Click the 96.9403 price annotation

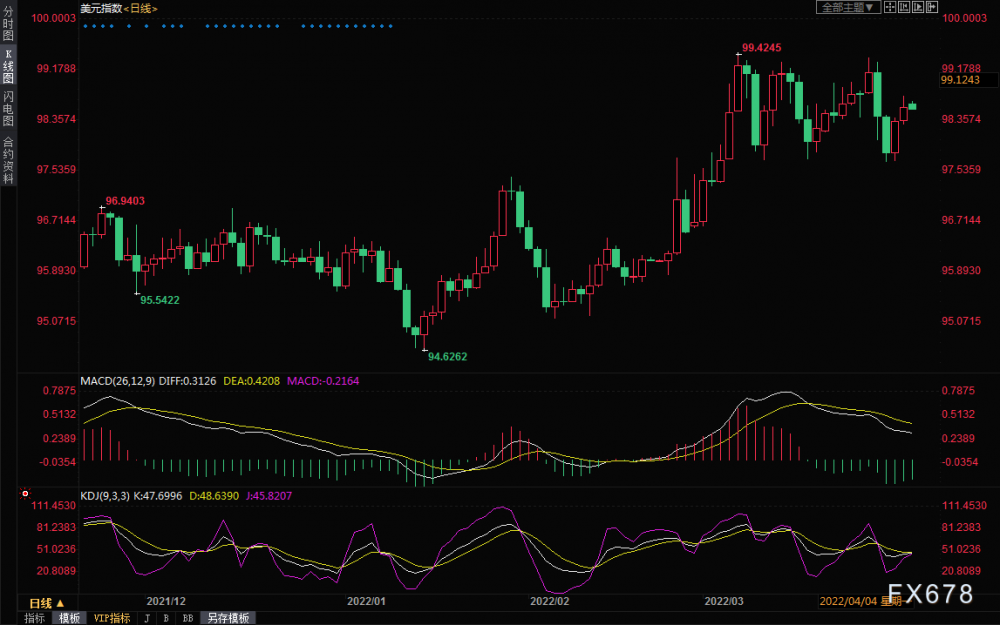point(125,201)
